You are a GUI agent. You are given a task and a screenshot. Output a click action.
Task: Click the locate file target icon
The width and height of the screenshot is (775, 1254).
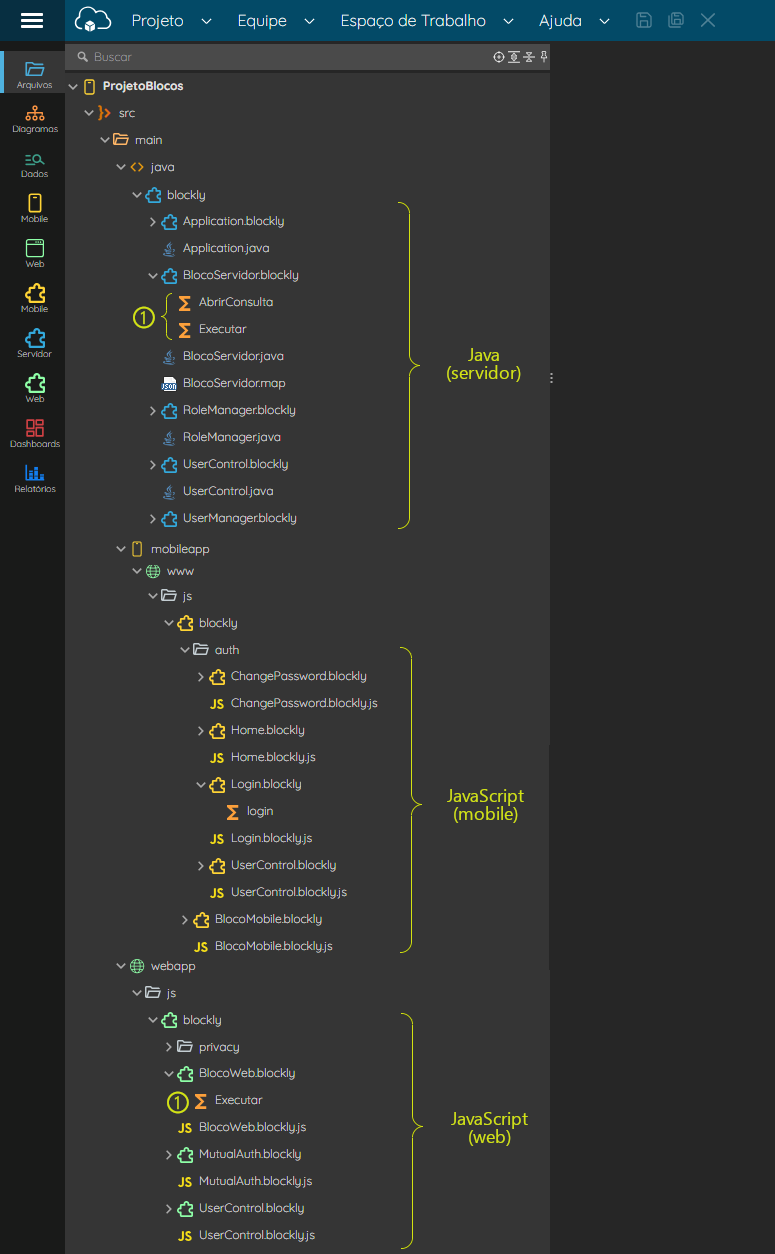tap(499, 57)
